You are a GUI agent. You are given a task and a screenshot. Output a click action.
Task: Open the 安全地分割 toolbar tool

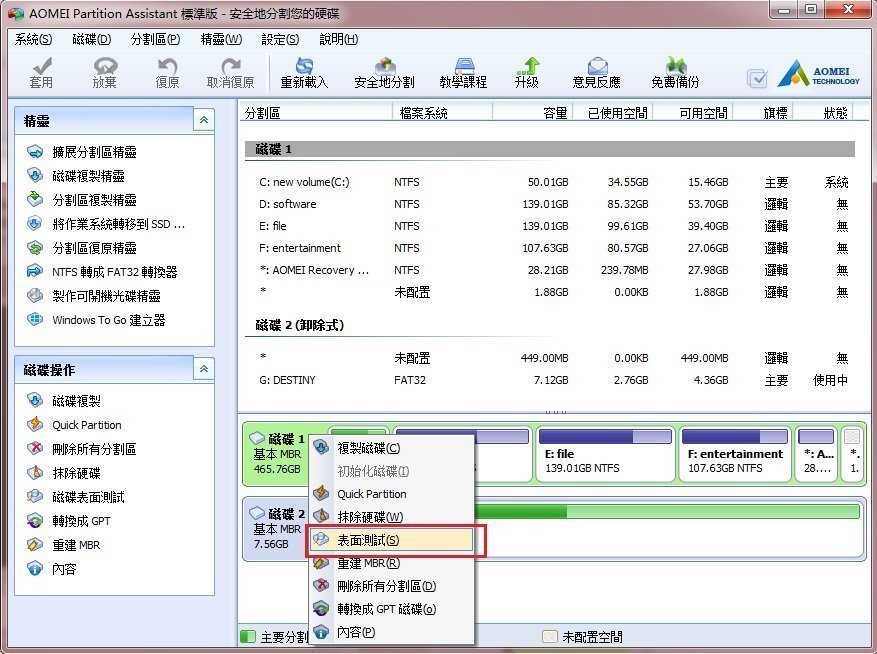(x=384, y=73)
